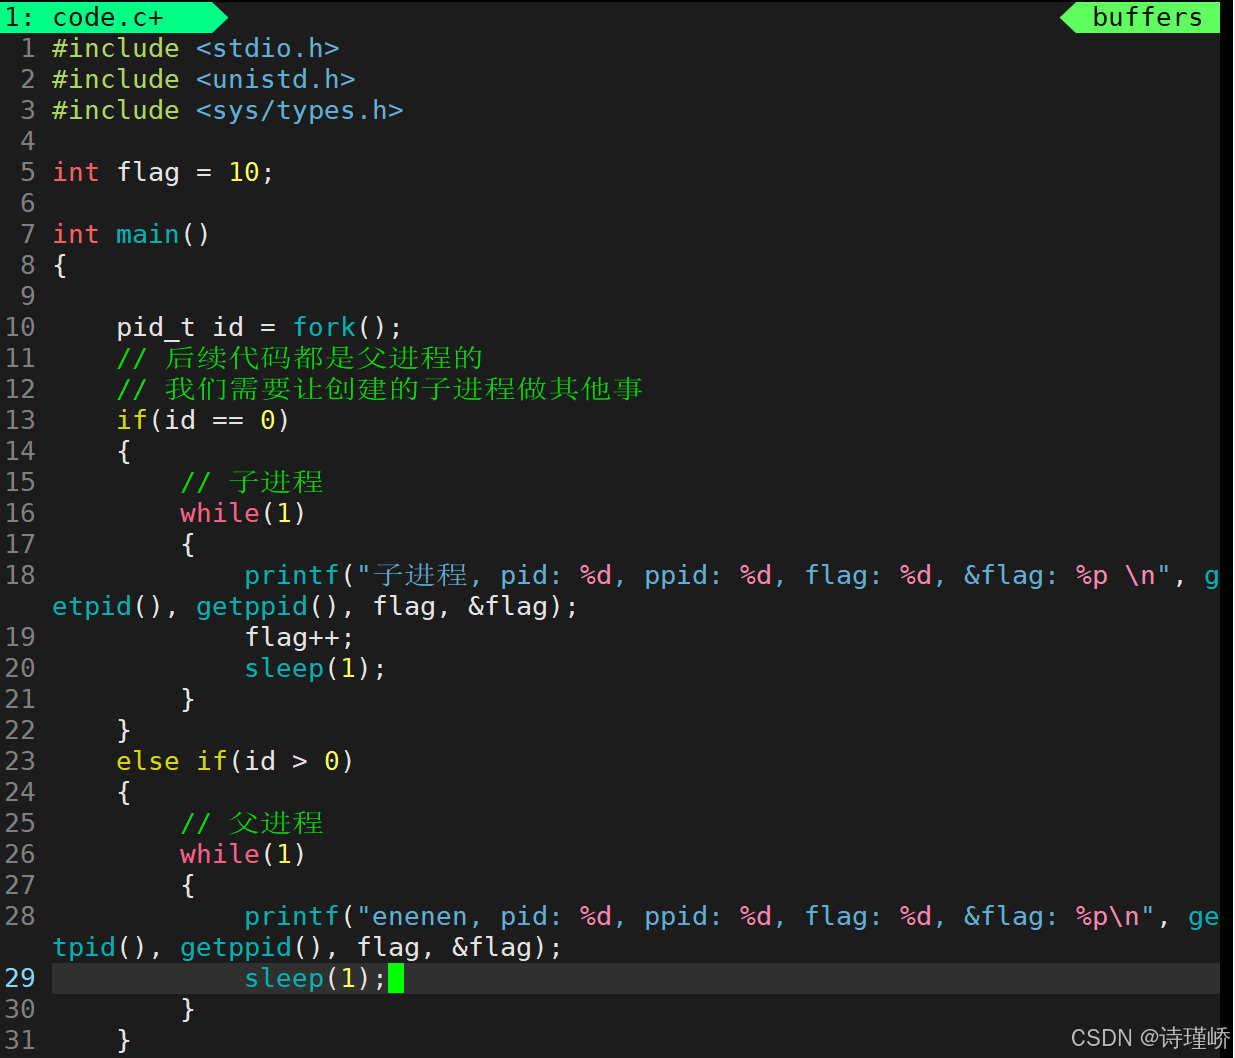Click the '// 父进程' comment
The image size is (1235, 1058).
[x=252, y=823]
